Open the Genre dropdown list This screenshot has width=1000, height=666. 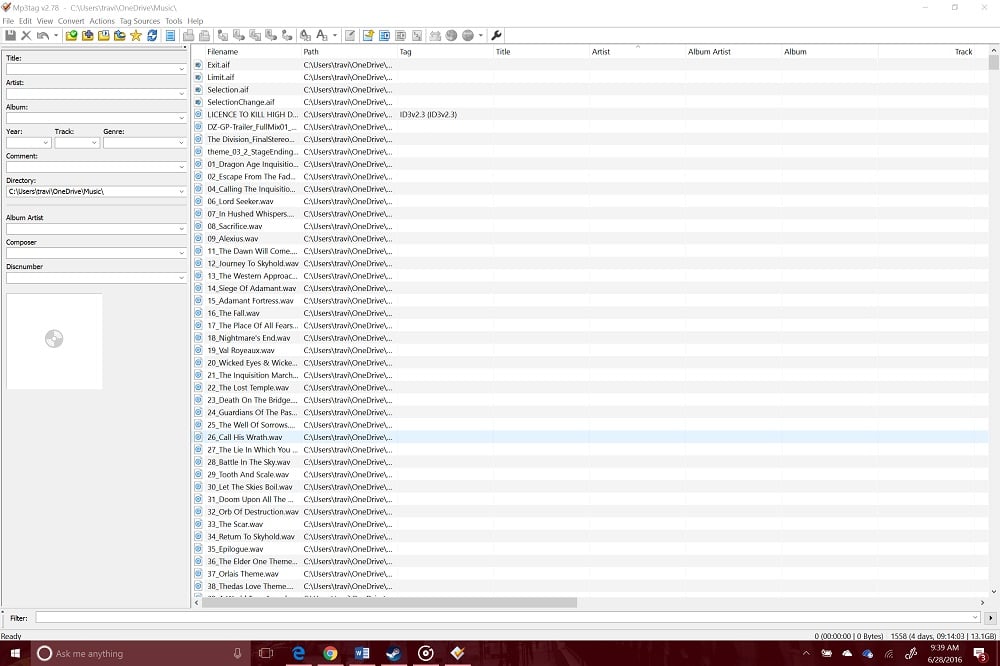click(x=181, y=142)
